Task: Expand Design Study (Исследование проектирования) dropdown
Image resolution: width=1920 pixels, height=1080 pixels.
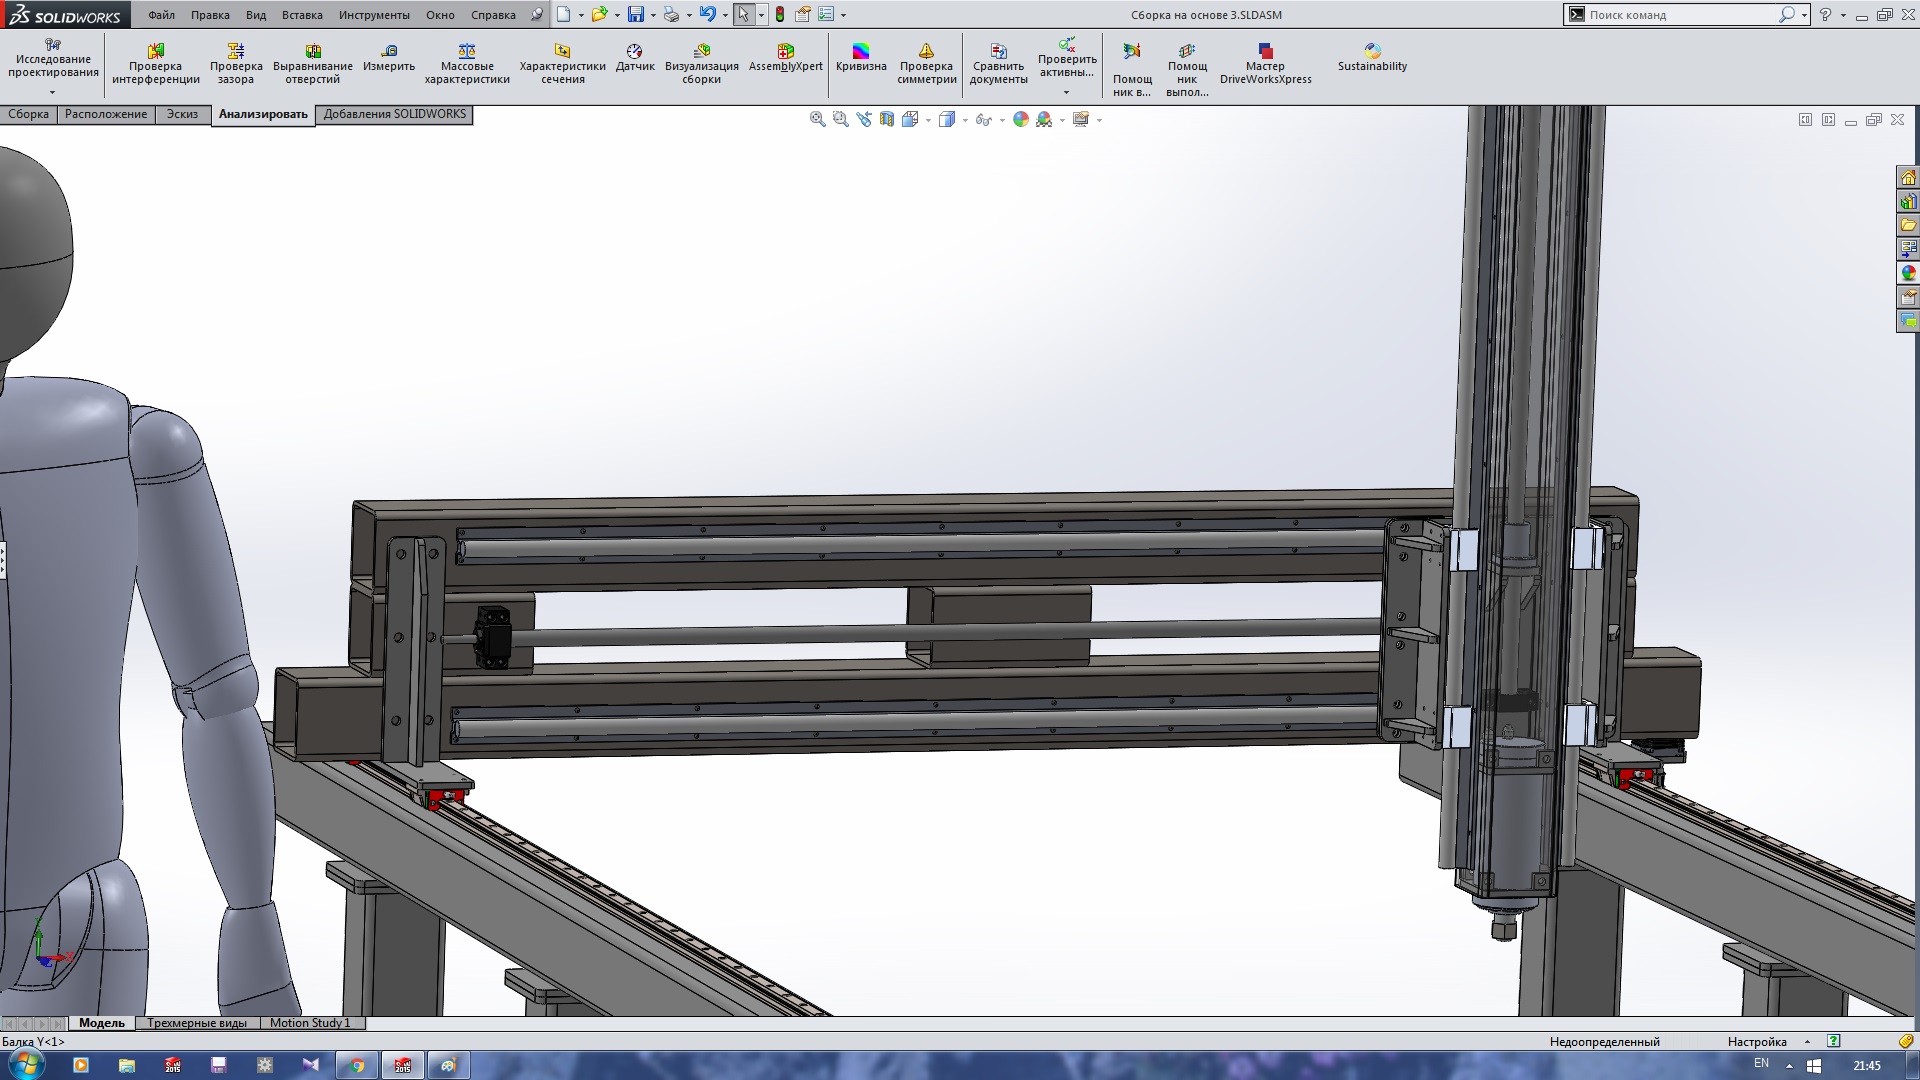Action: coord(53,92)
